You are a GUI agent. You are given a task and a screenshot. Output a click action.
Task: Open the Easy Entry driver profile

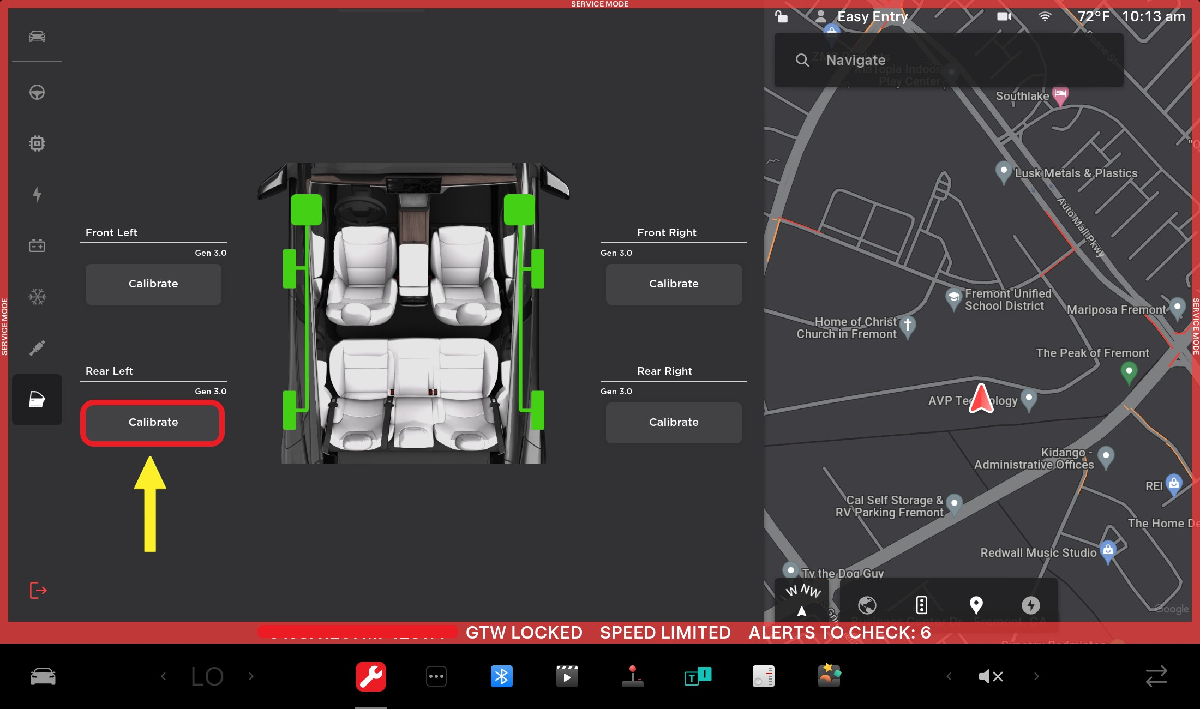(861, 17)
